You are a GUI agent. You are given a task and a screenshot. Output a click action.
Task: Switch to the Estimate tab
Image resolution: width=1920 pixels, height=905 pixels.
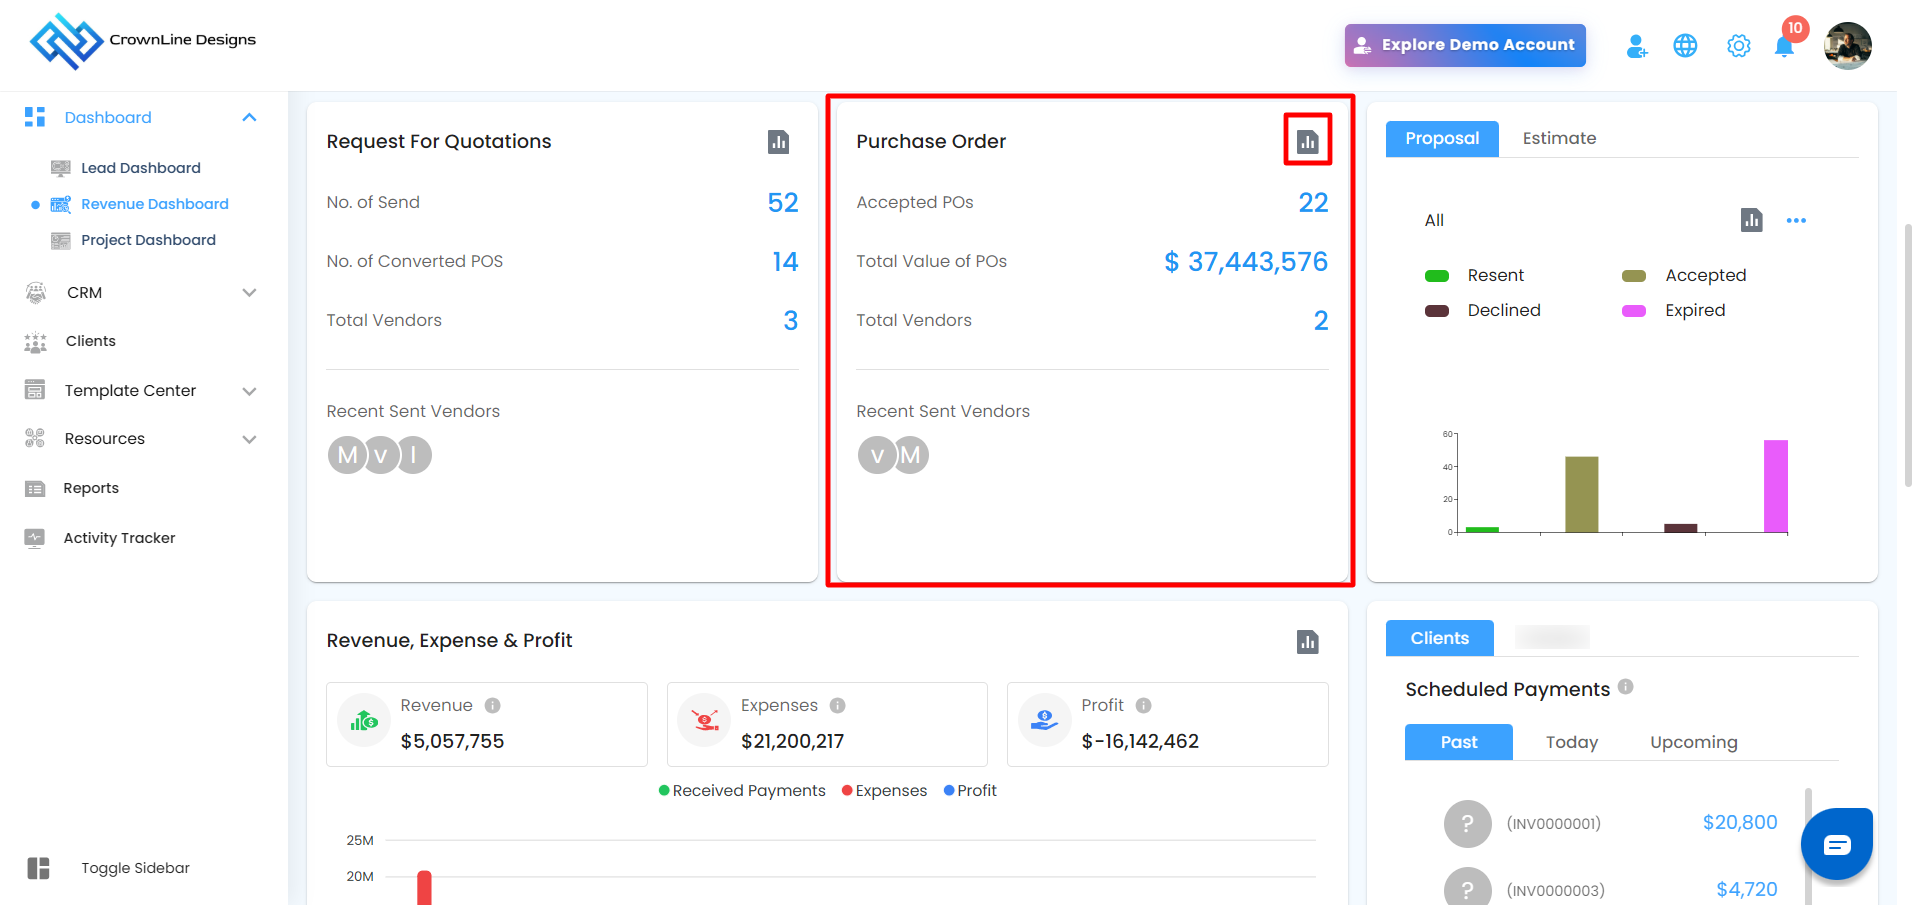[1559, 139]
